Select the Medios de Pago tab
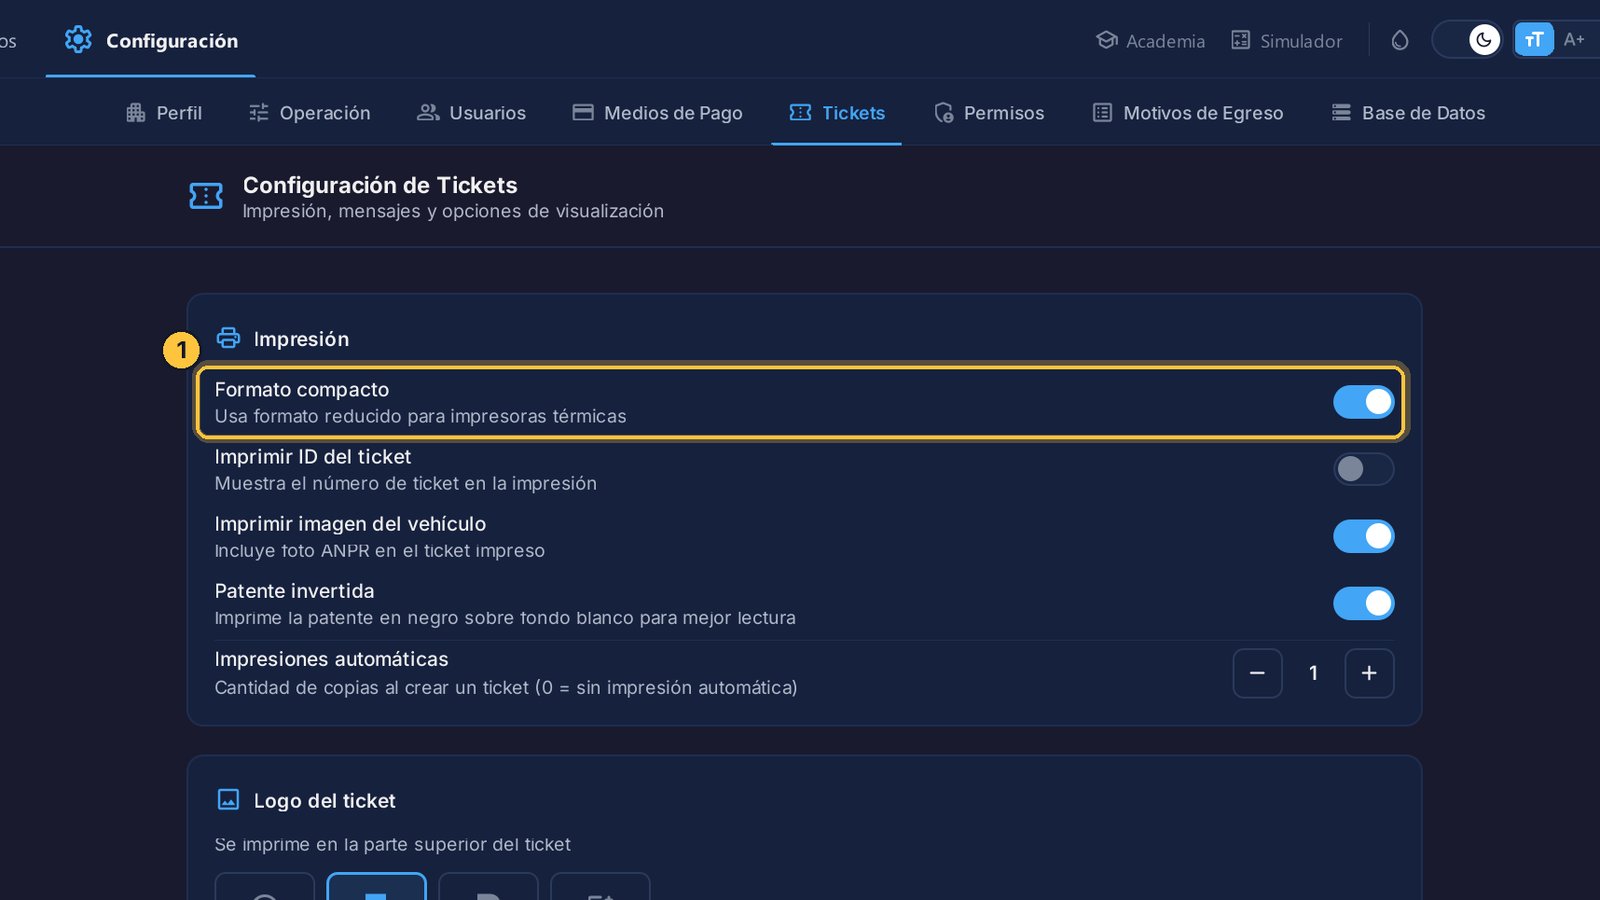 coord(657,113)
